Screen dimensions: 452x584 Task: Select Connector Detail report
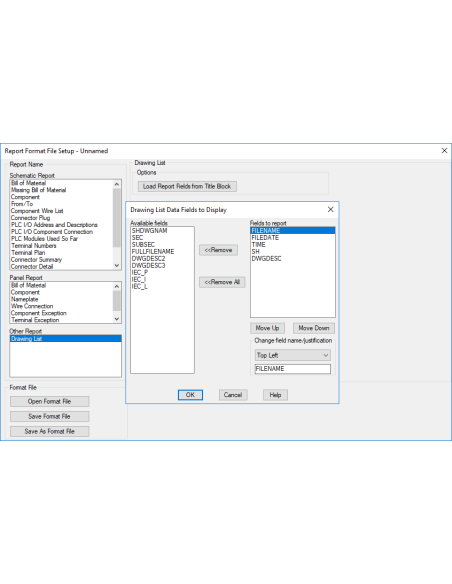point(61,267)
